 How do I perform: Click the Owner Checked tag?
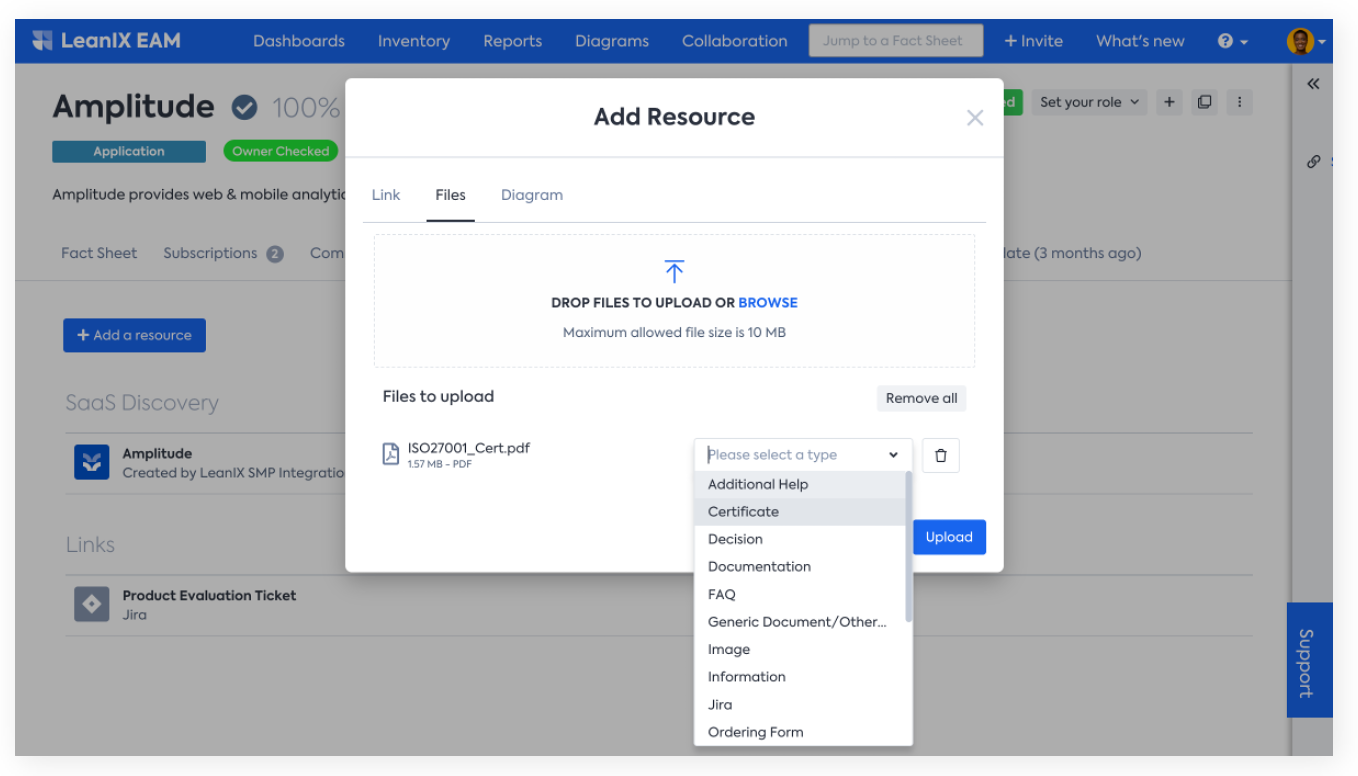point(281,151)
